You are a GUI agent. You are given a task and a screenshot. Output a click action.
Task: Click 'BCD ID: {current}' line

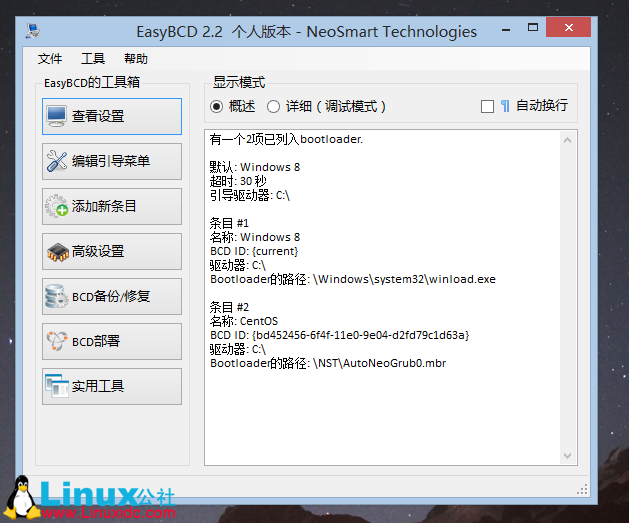tap(254, 251)
